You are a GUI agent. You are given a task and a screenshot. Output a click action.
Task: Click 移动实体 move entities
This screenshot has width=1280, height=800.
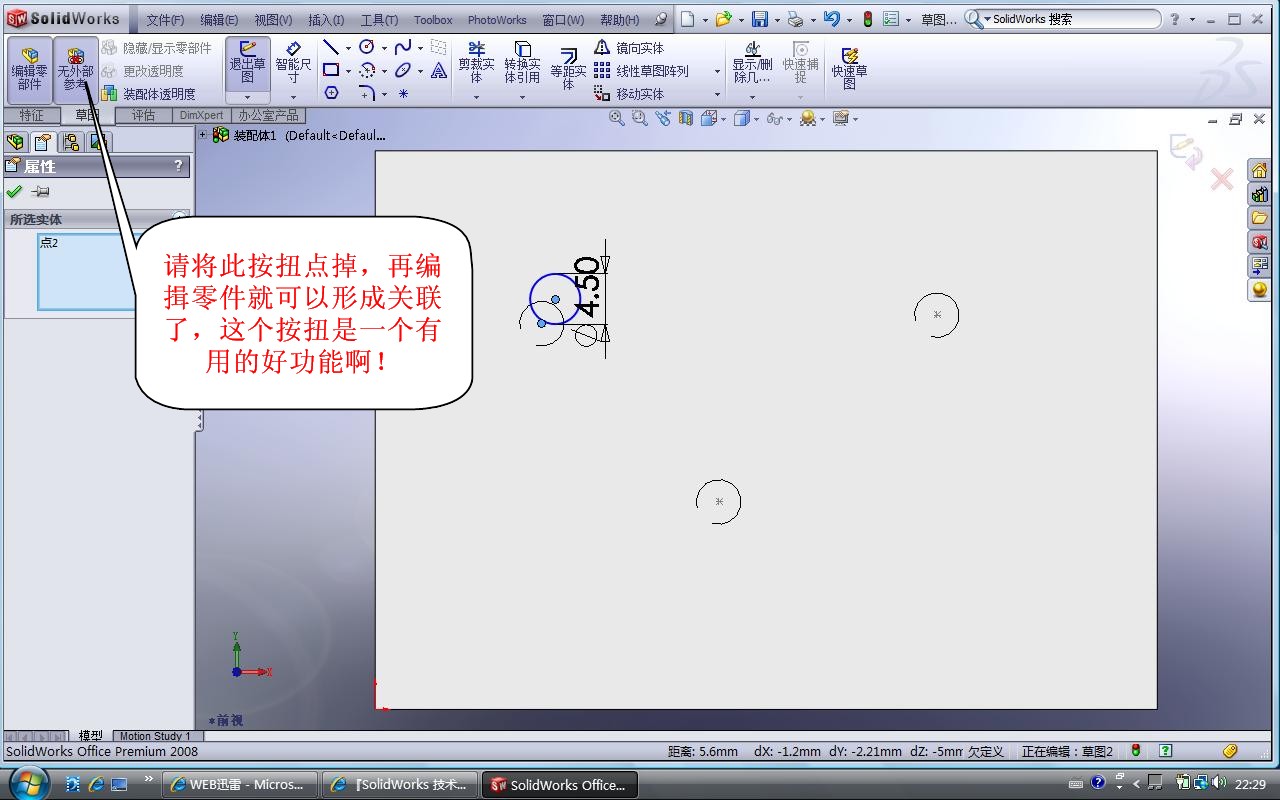(628, 94)
